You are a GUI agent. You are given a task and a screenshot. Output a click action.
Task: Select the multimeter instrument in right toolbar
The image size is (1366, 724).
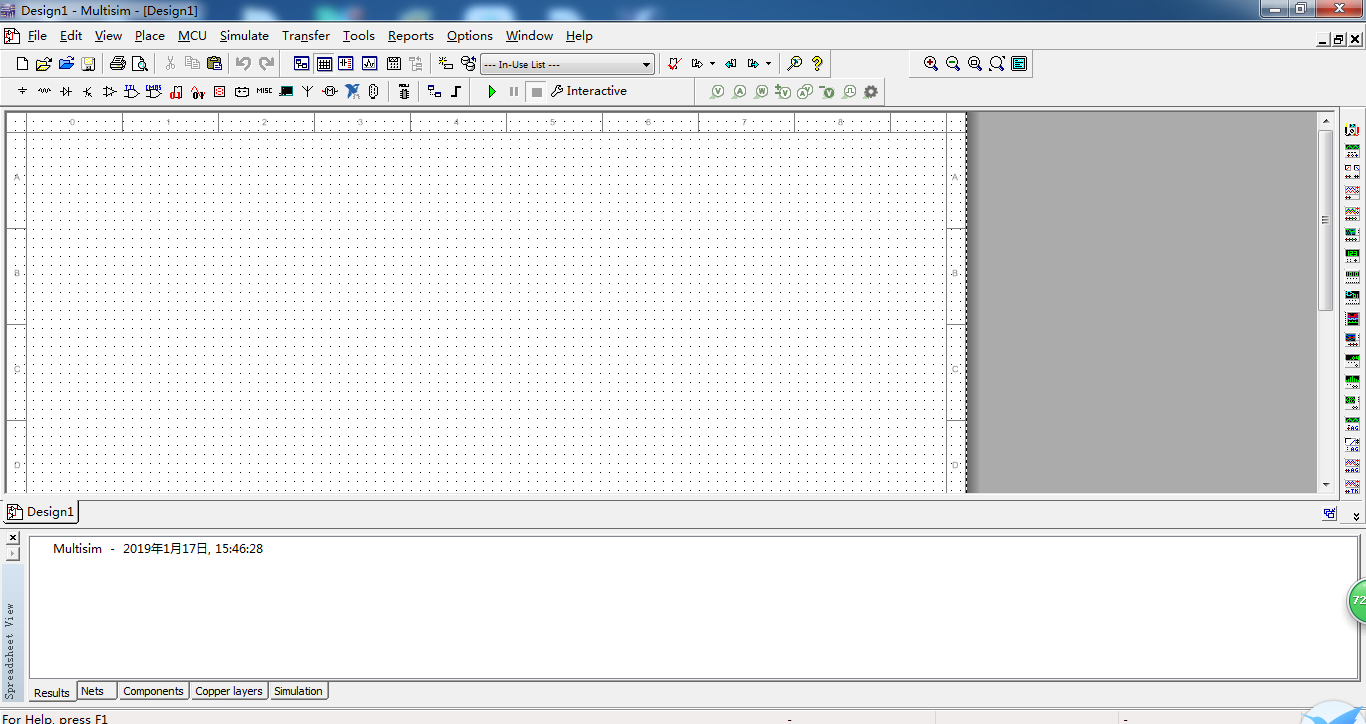click(x=1352, y=130)
